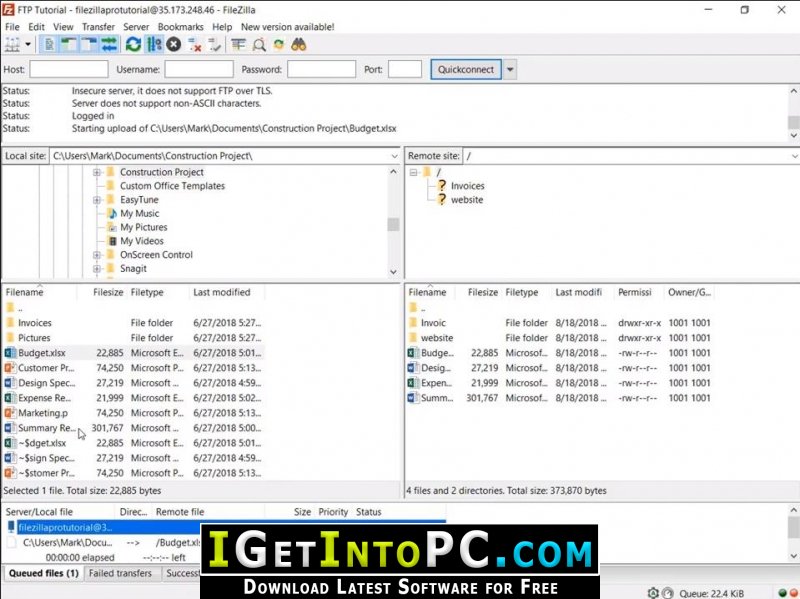Click the local Summary Re... Word icon
The height and width of the screenshot is (599, 800).
pos(10,428)
